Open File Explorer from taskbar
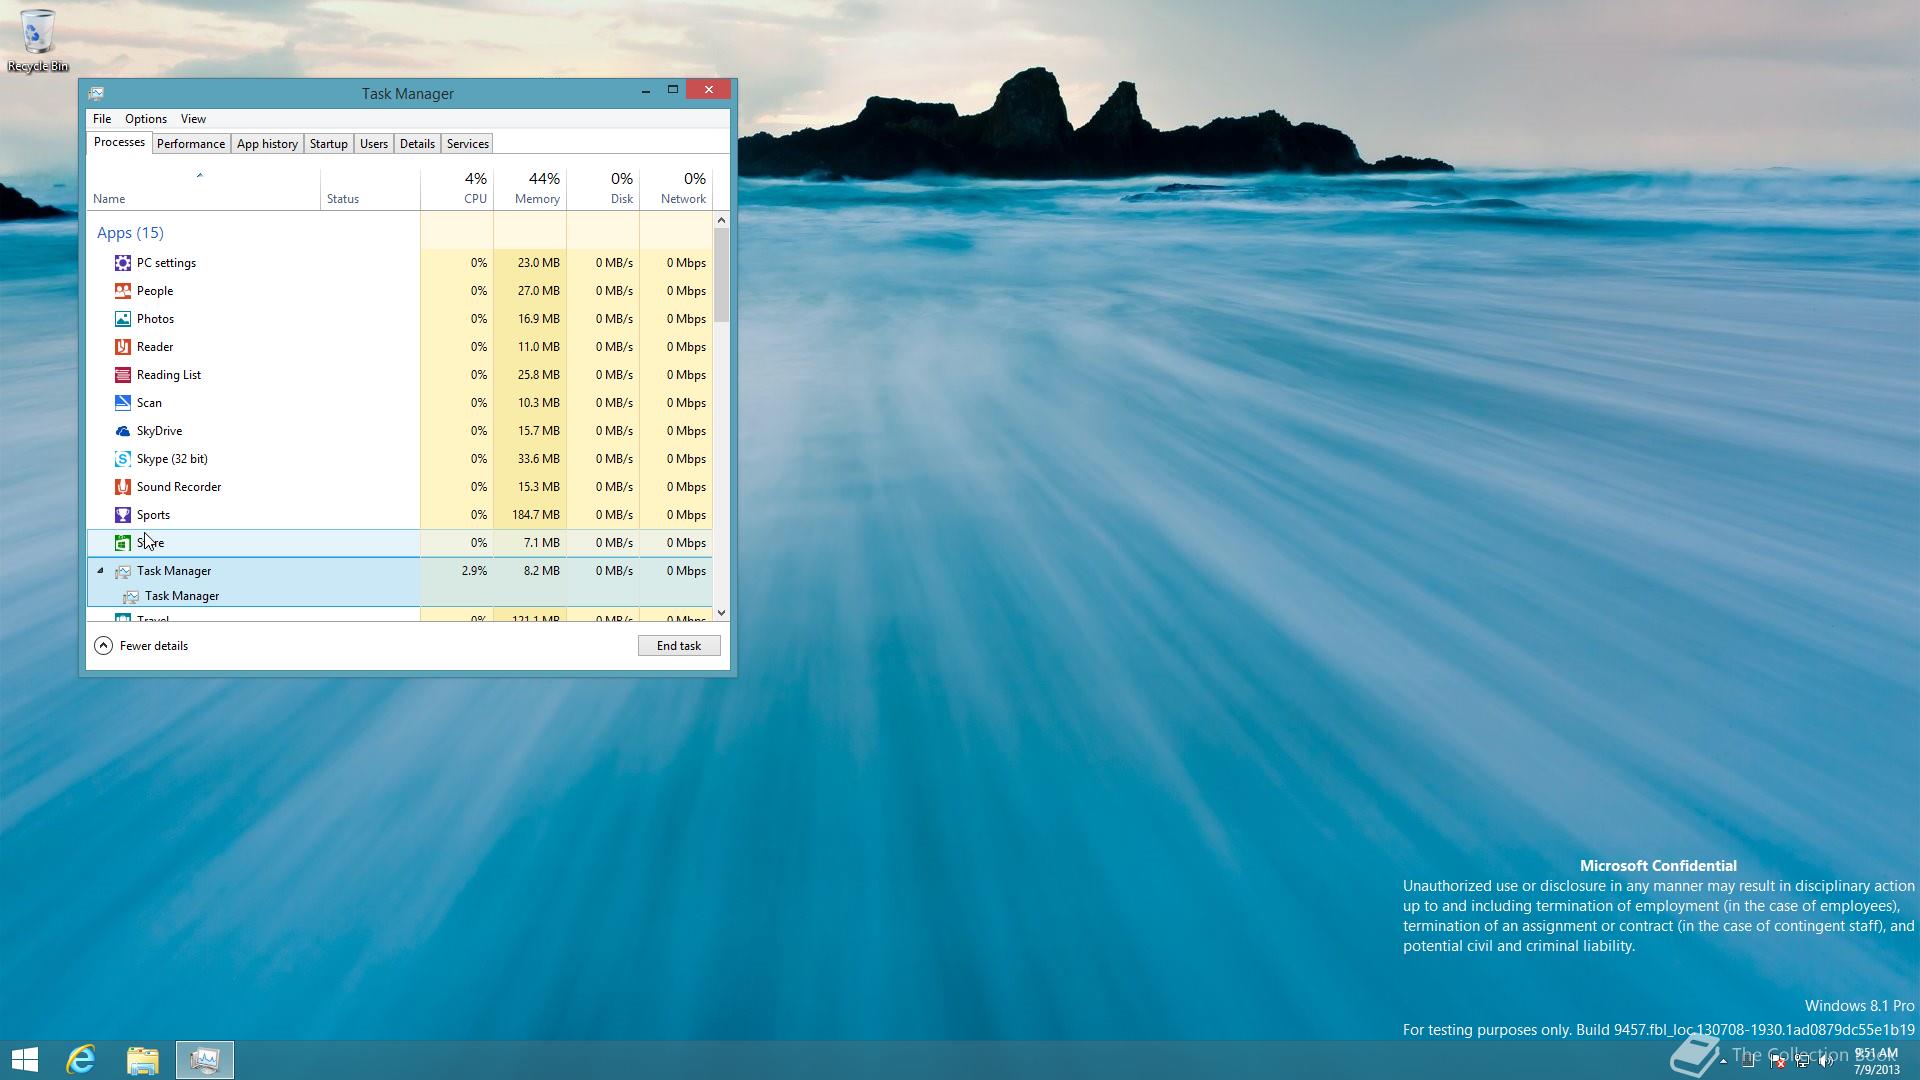This screenshot has width=1920, height=1080. (x=143, y=1060)
